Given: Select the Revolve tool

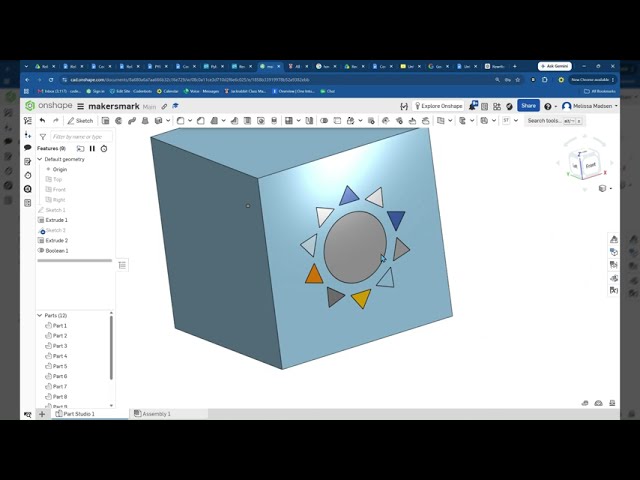Looking at the screenshot, I should (118, 120).
